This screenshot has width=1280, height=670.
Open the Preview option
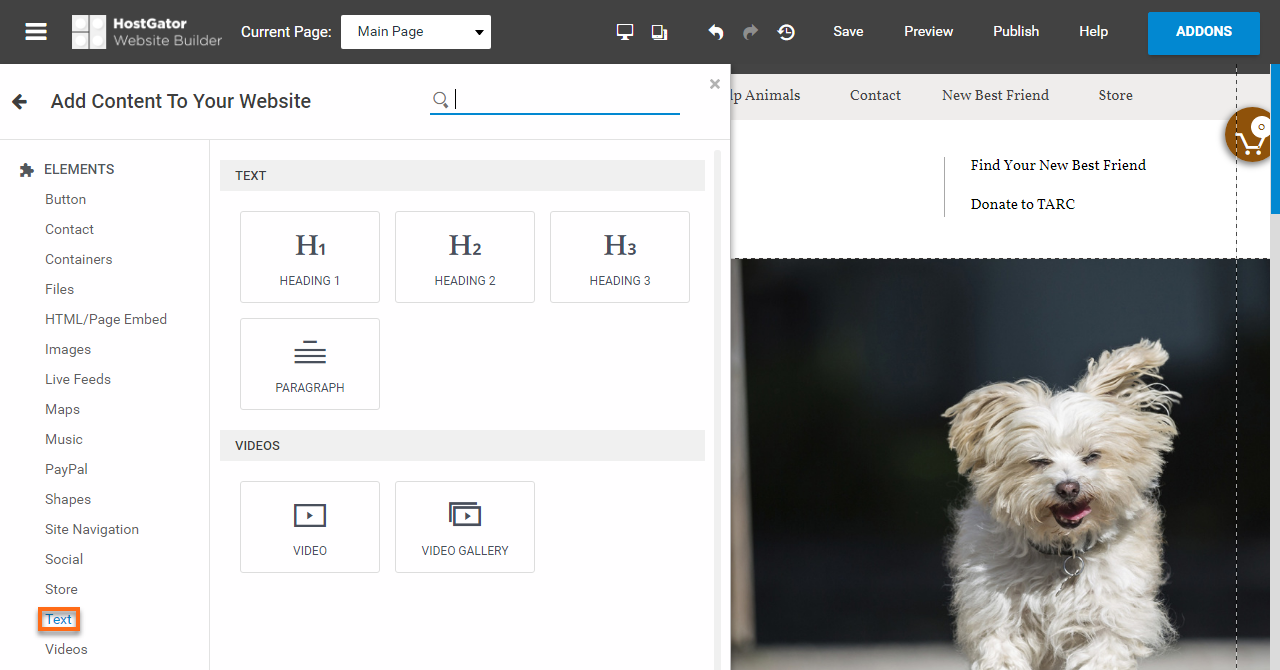click(x=928, y=32)
